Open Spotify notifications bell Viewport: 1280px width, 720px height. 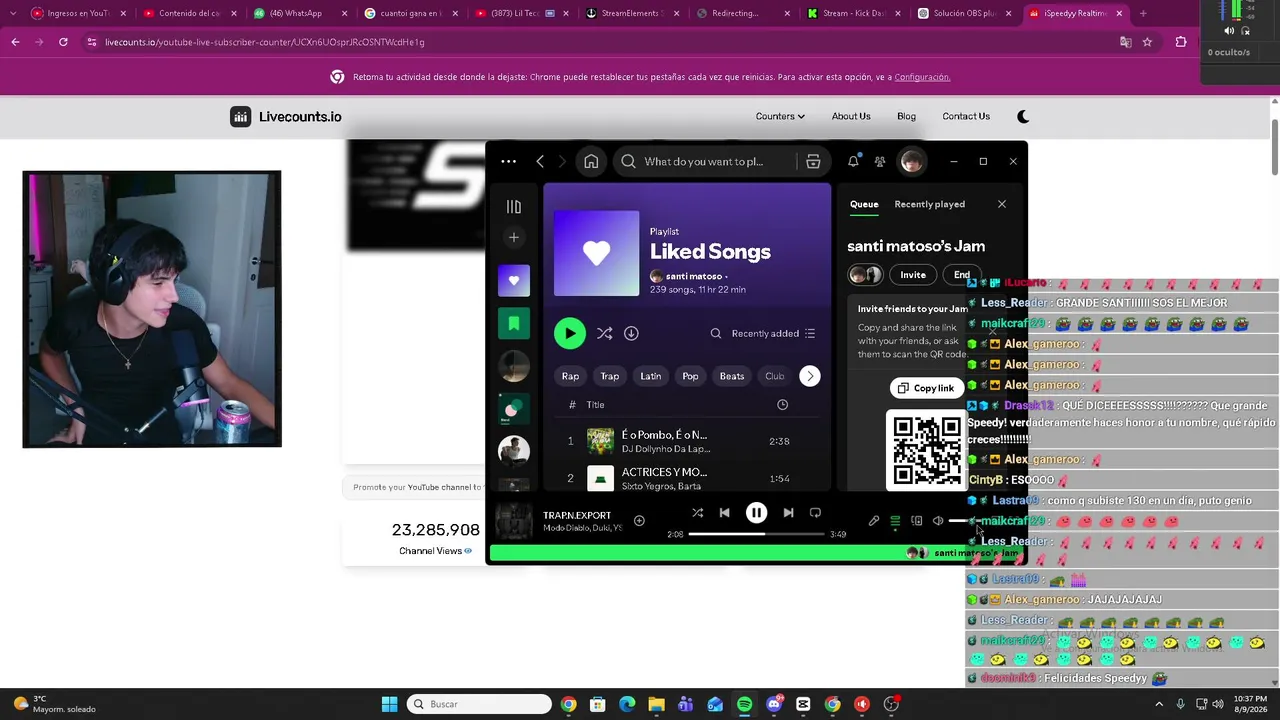point(853,161)
